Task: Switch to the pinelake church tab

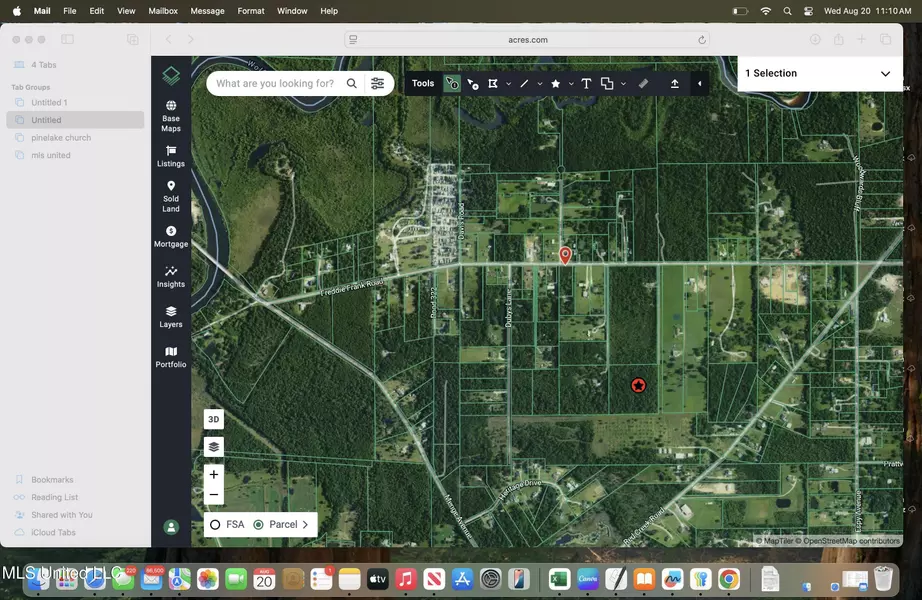Action: pyautogui.click(x=61, y=138)
